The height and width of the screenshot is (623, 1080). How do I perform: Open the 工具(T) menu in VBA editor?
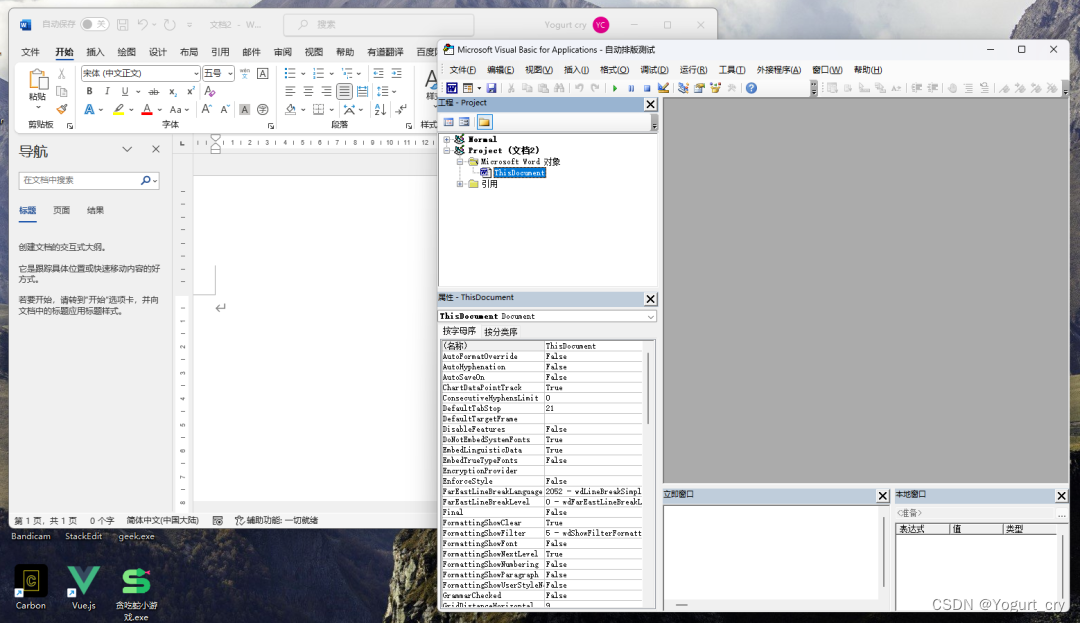[731, 70]
